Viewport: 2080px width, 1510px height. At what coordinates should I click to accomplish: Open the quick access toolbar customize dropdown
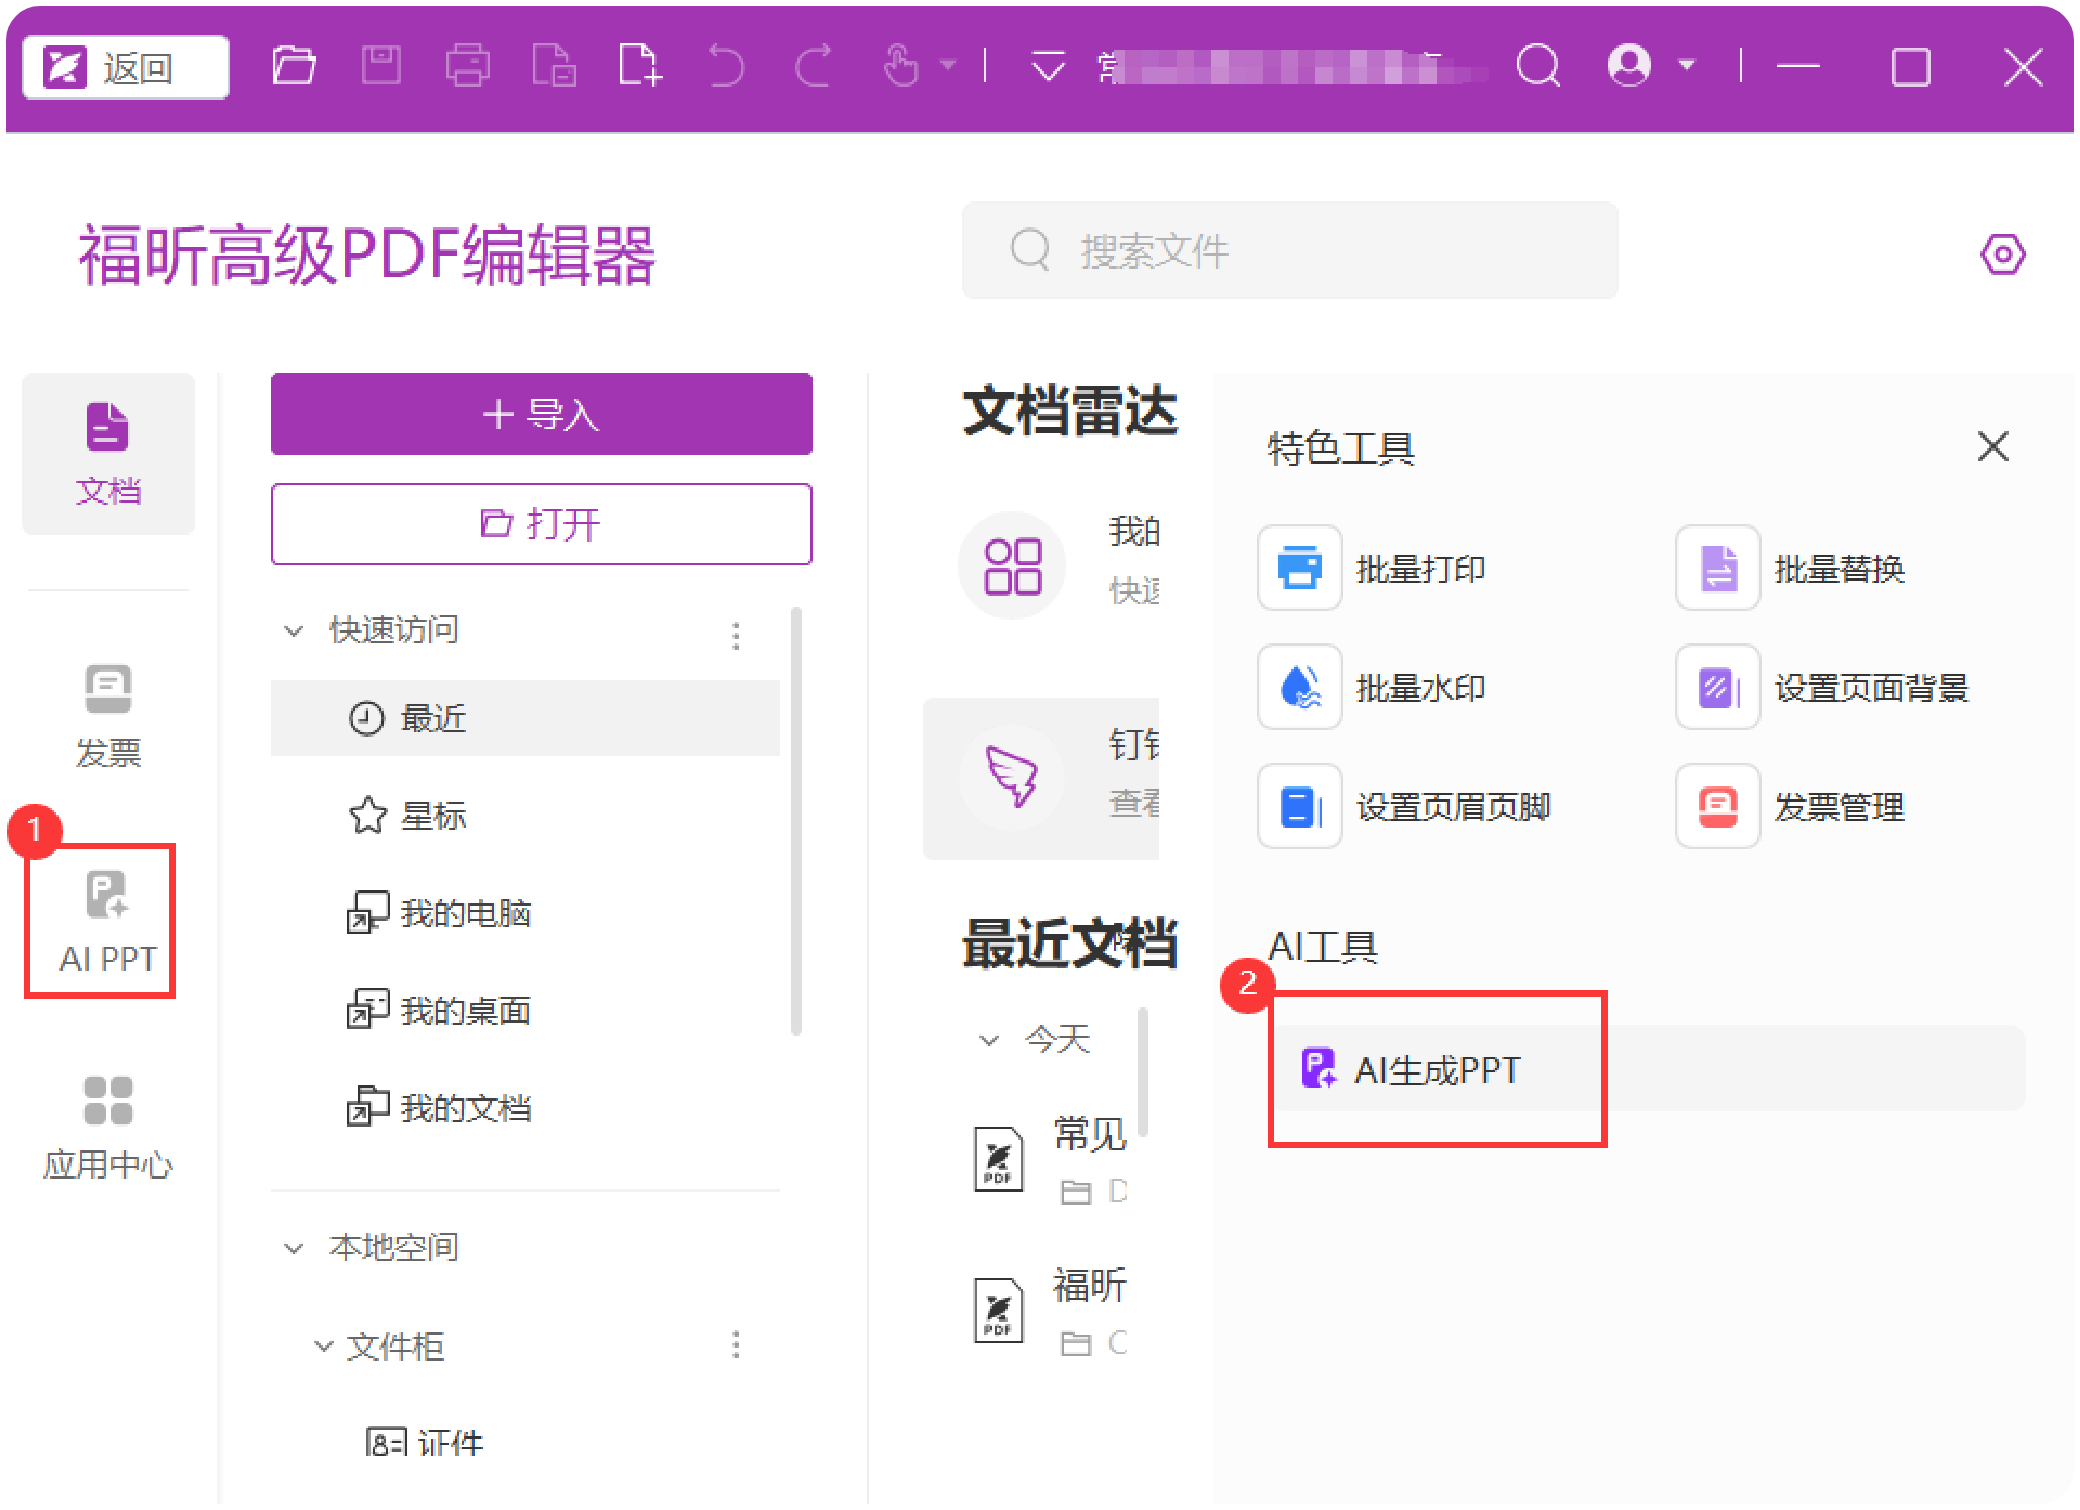click(x=1048, y=66)
